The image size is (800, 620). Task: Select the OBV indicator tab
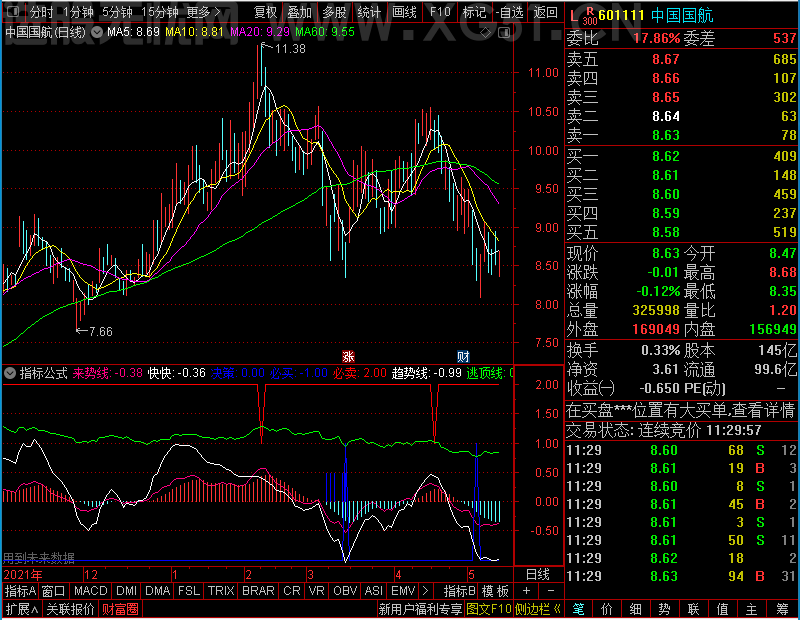pyautogui.click(x=345, y=591)
